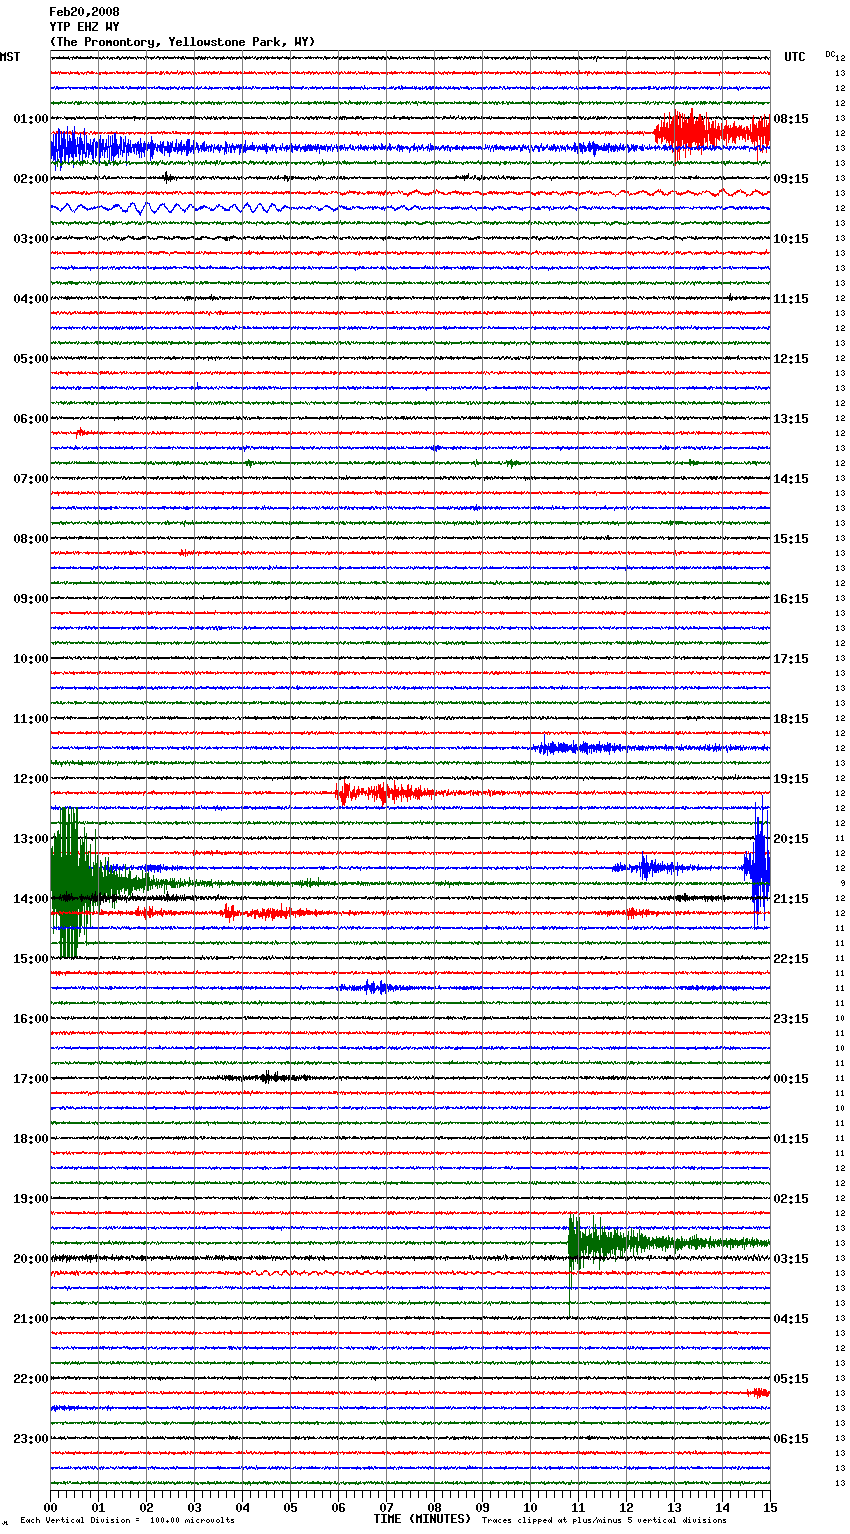Image resolution: width=850 pixels, height=1534 pixels.
Task: Click the Feb20,2008 date label
Action: point(84,12)
